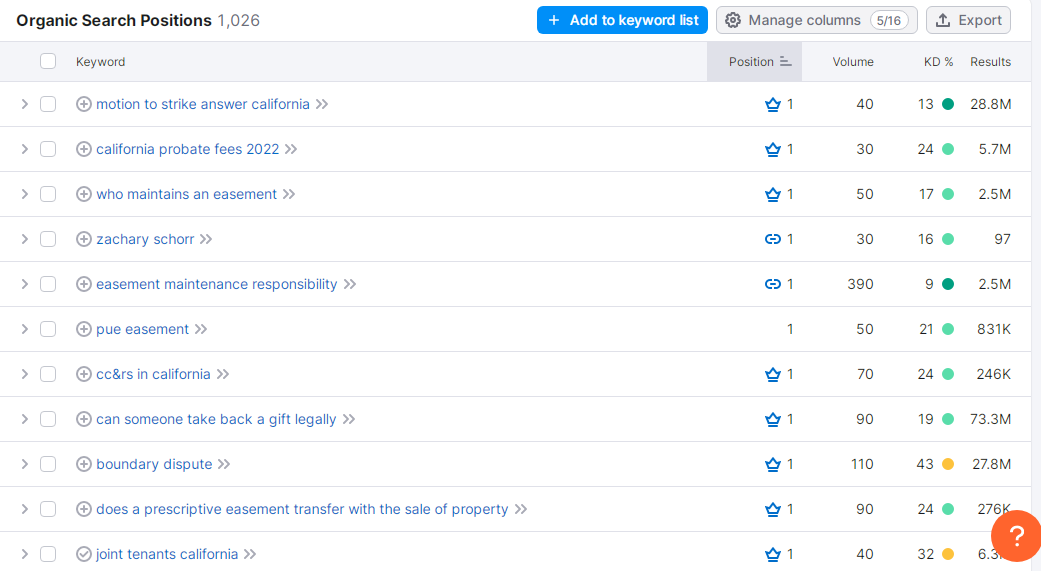Click the link SERP feature icon for easement maintenance responsibility
The width and height of the screenshot is (1041, 571).
click(x=773, y=284)
